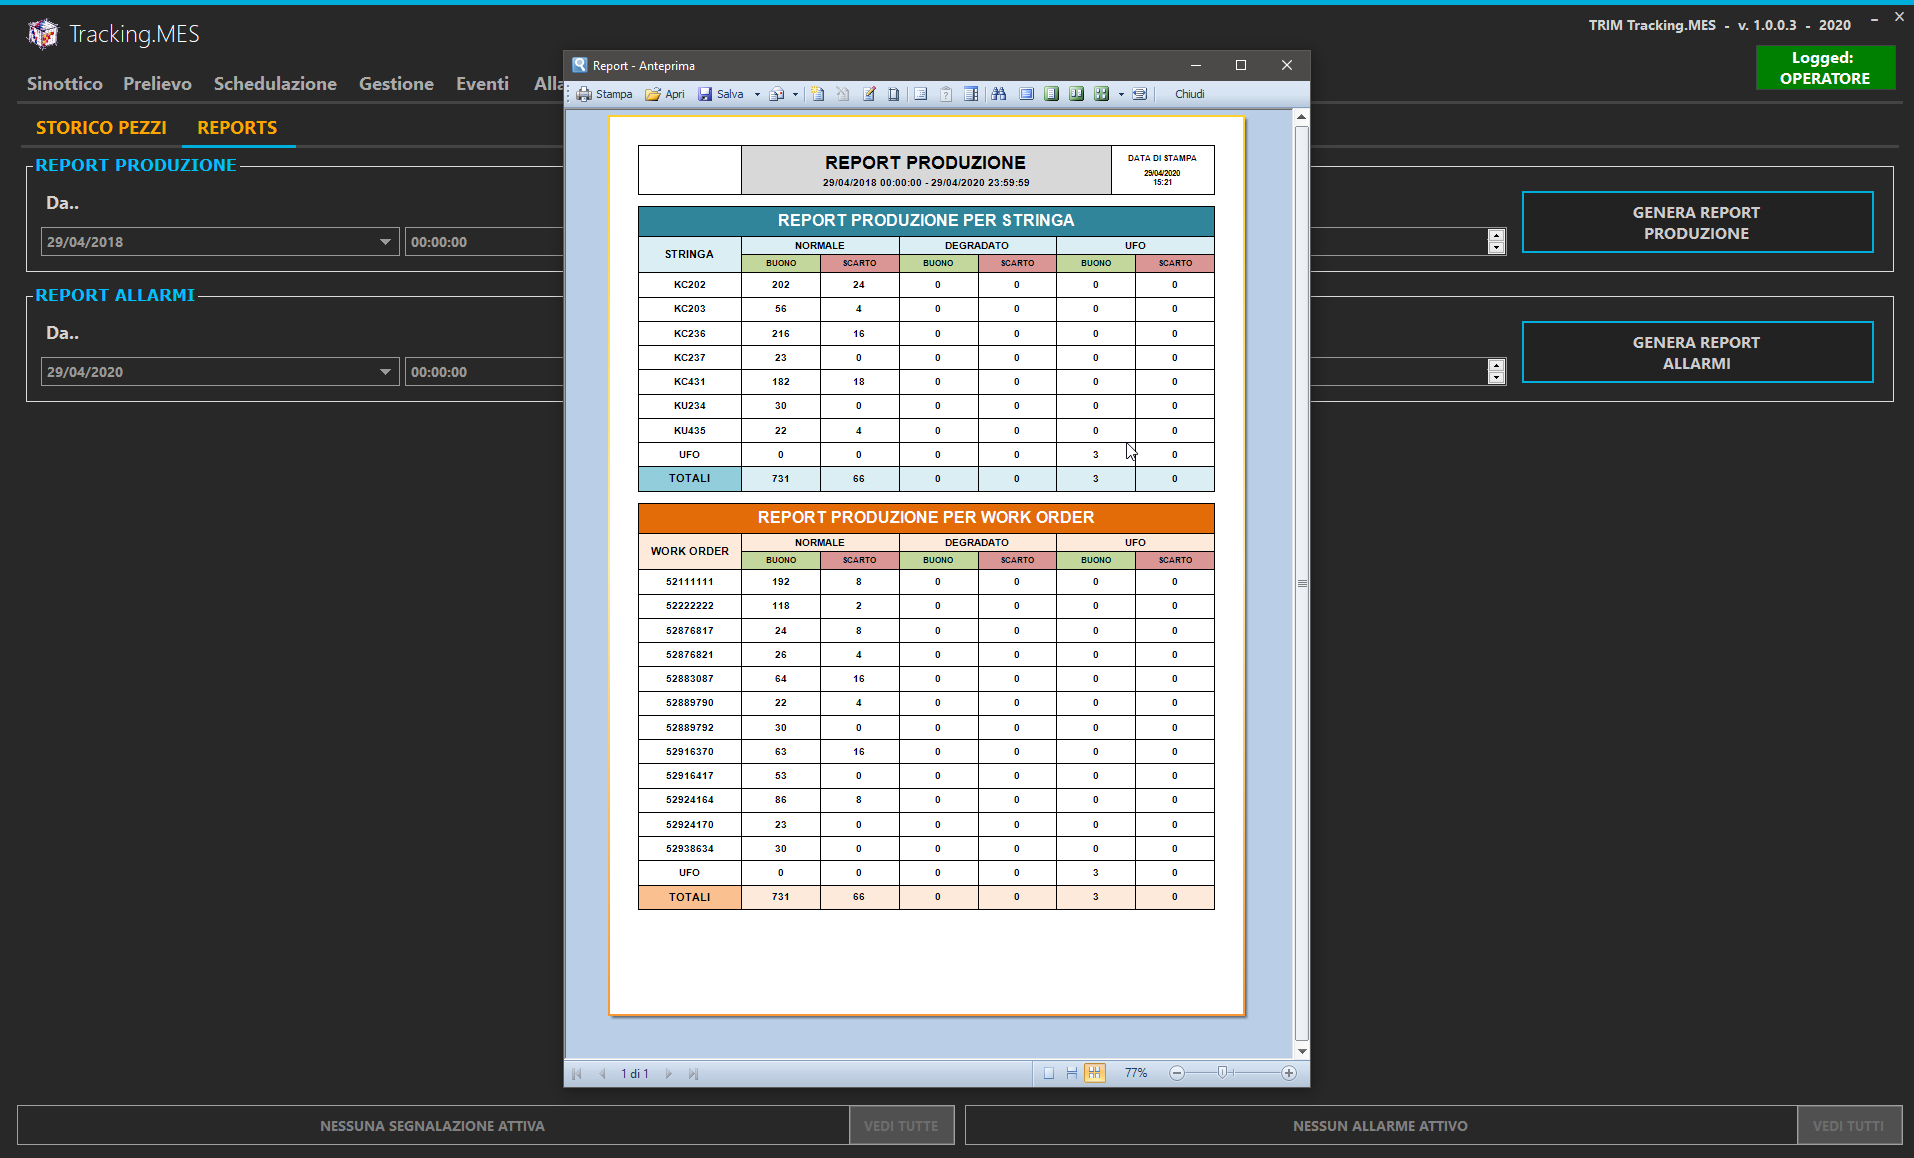Click the page margins icon before Chiudi
1914x1158 pixels.
click(x=1140, y=94)
